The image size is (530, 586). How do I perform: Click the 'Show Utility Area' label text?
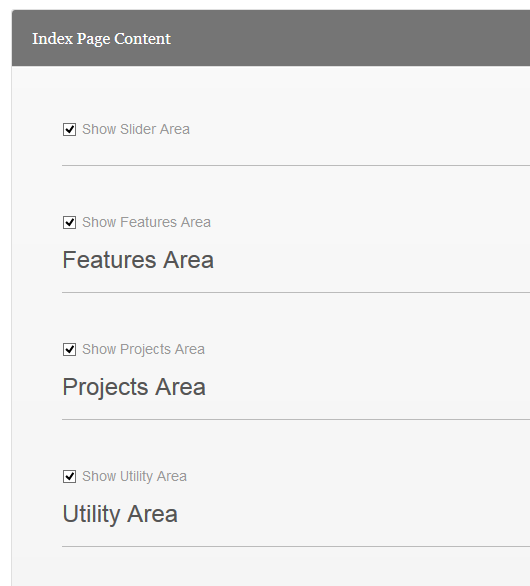click(x=134, y=476)
